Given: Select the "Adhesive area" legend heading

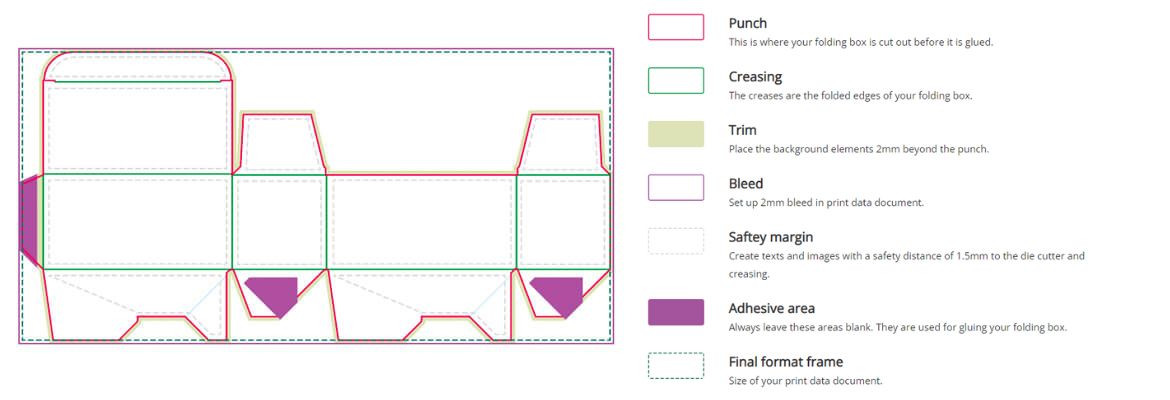Looking at the screenshot, I should [x=771, y=308].
